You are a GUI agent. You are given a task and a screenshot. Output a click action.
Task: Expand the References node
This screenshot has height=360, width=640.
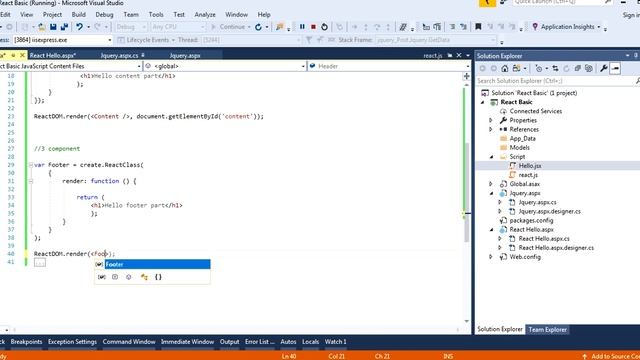(x=491, y=129)
